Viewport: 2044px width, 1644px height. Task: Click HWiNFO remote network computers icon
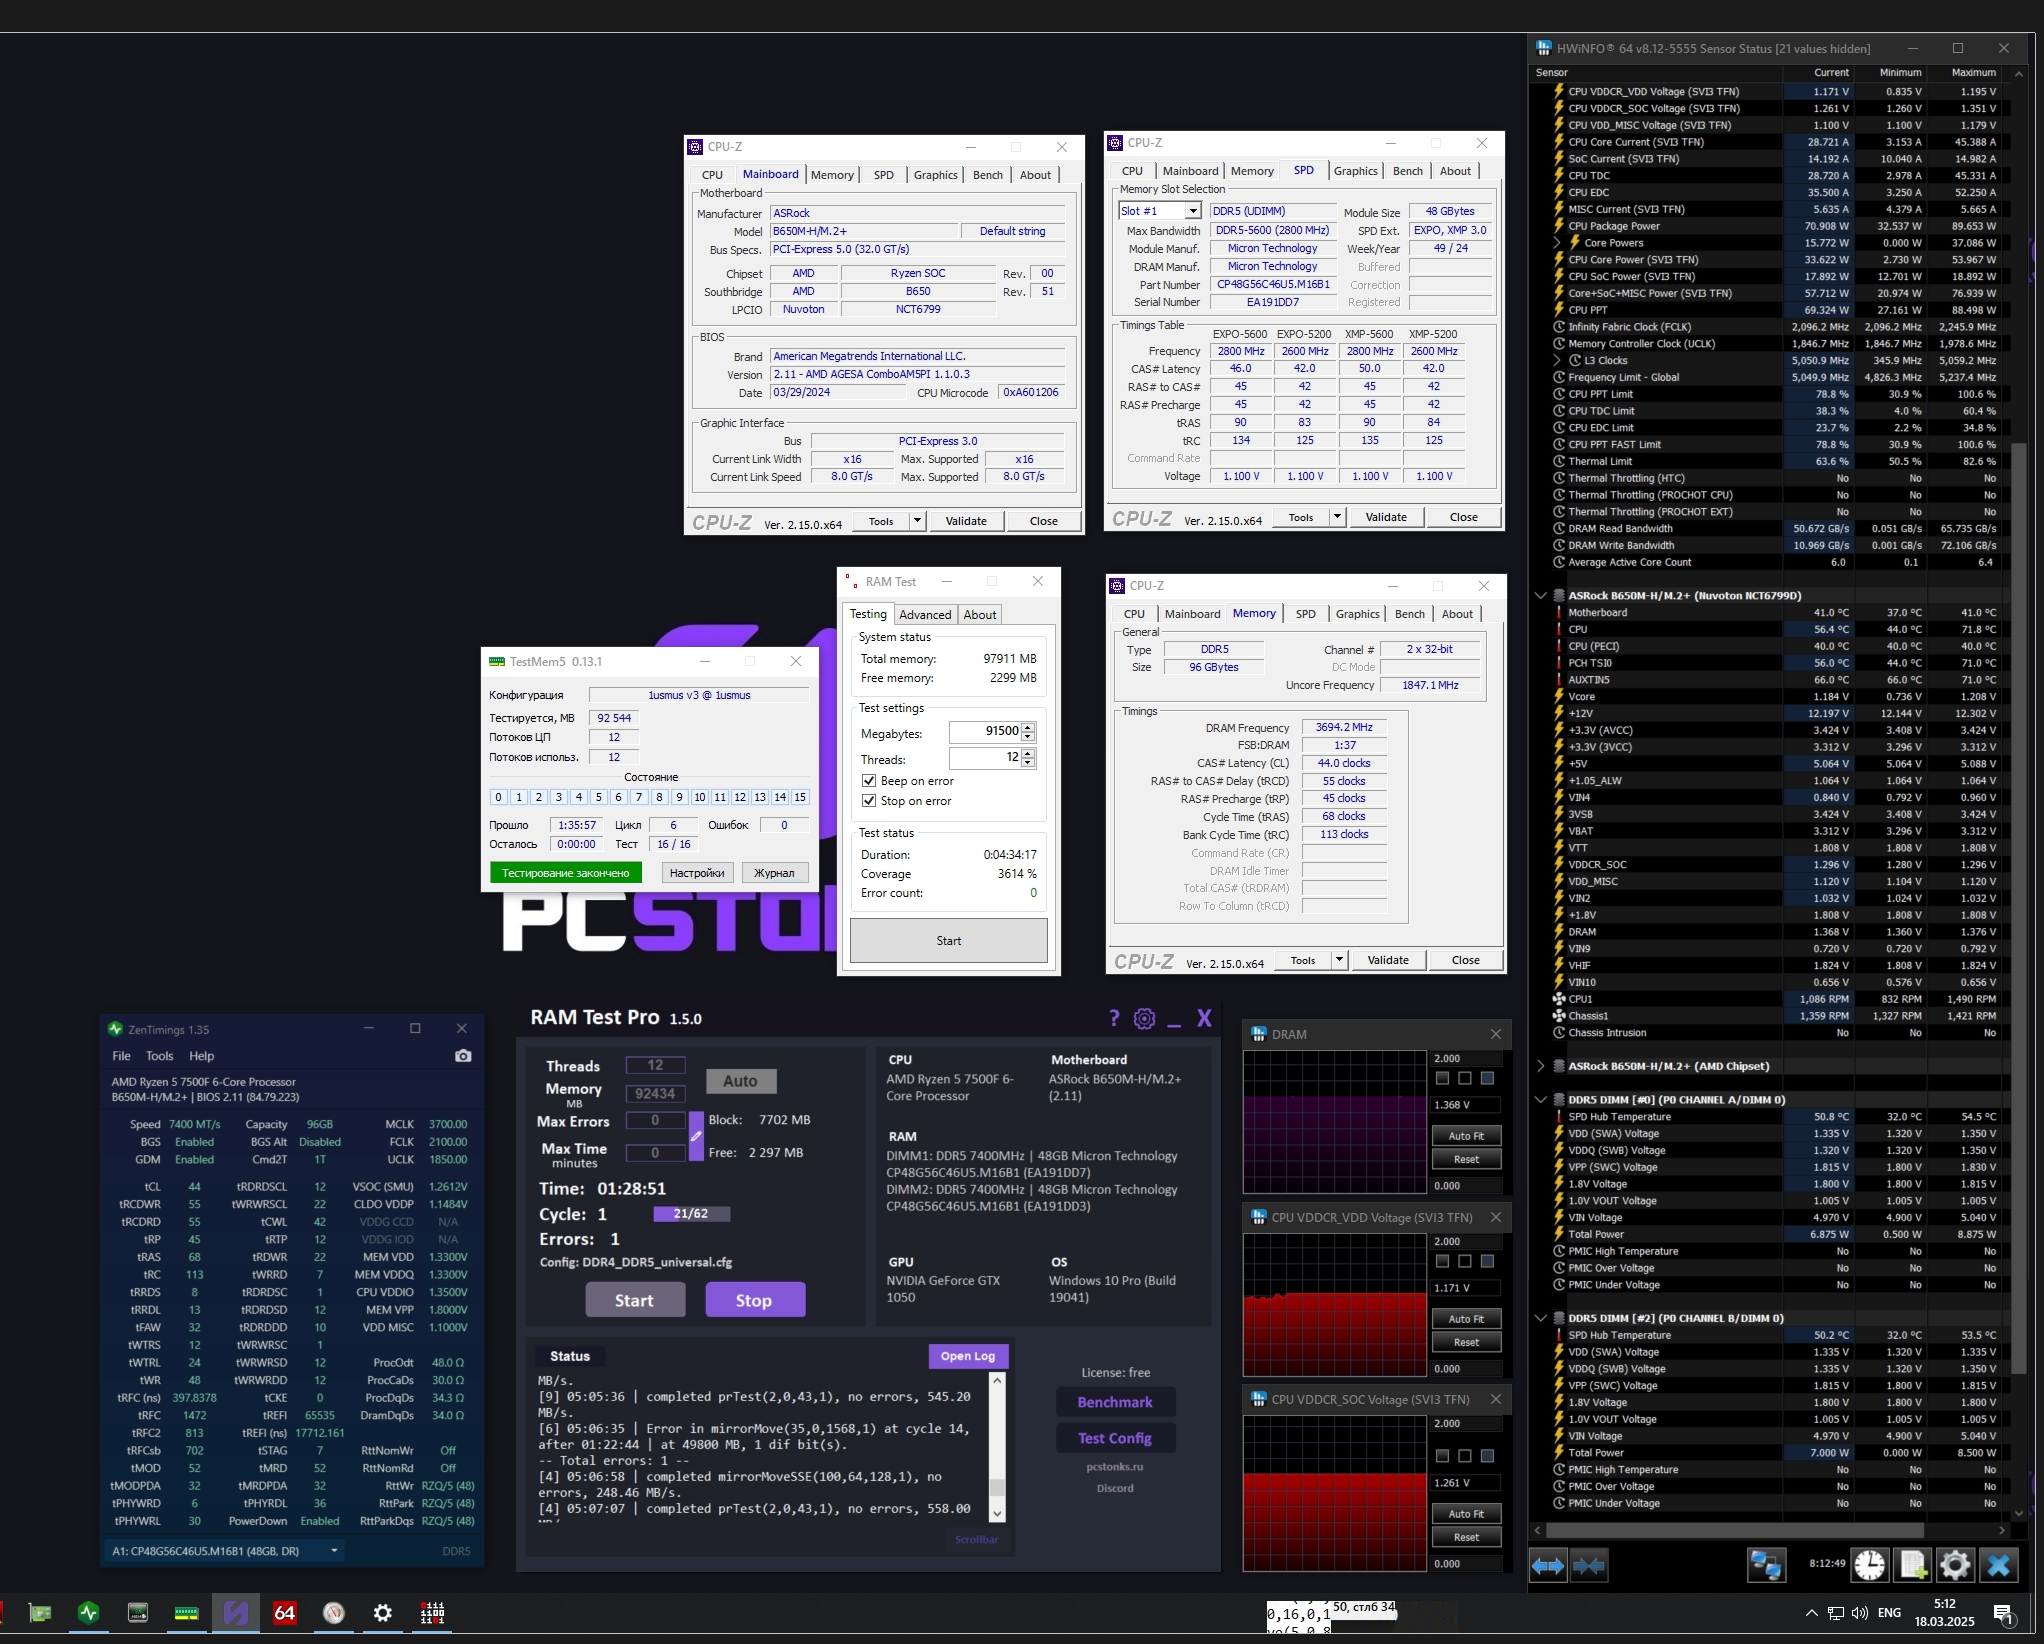click(x=1765, y=1565)
